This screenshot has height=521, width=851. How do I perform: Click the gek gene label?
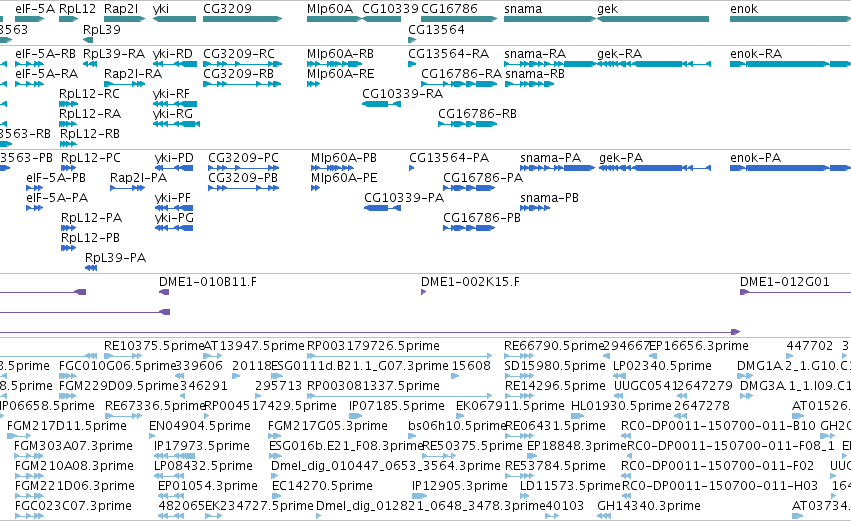607,9
